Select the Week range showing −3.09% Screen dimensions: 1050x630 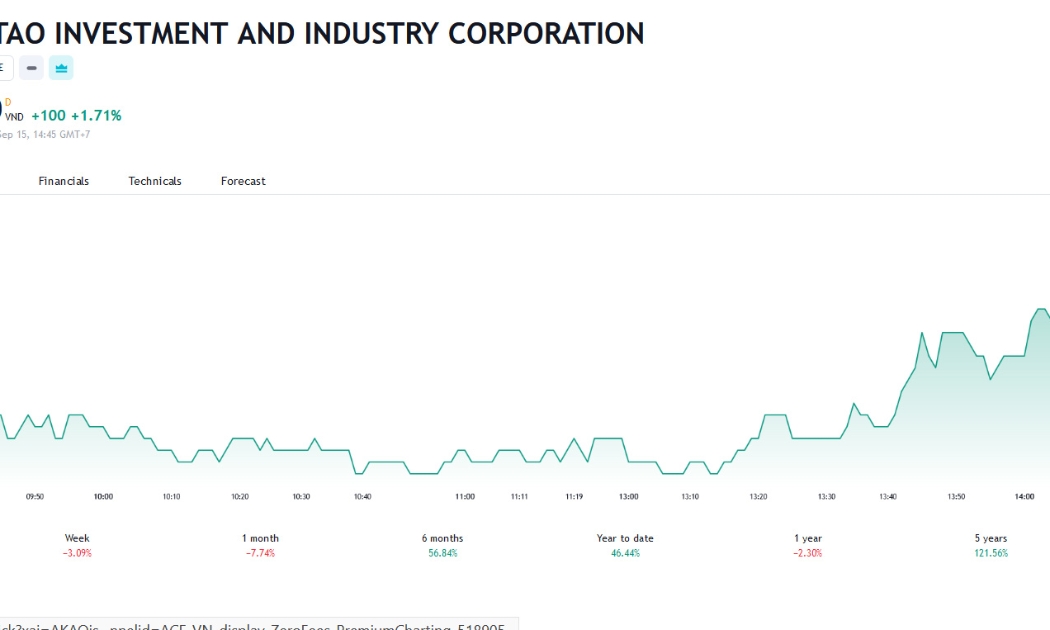coord(77,545)
